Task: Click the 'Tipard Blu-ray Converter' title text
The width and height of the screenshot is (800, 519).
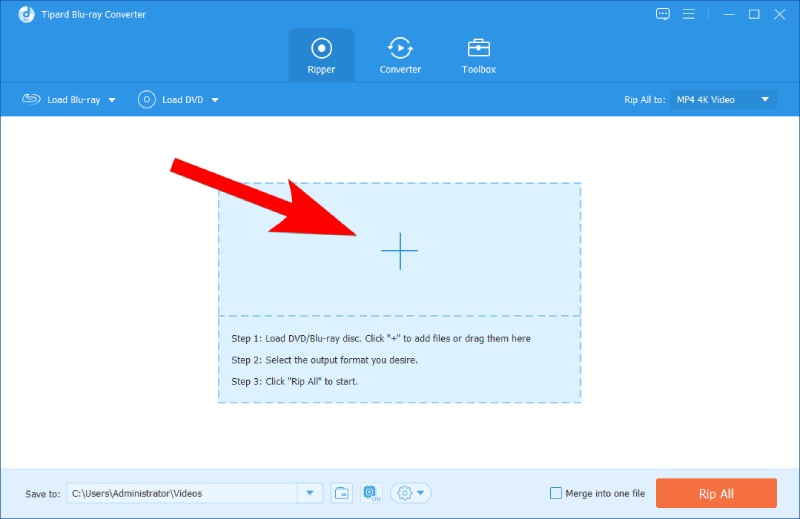Action: tap(93, 14)
